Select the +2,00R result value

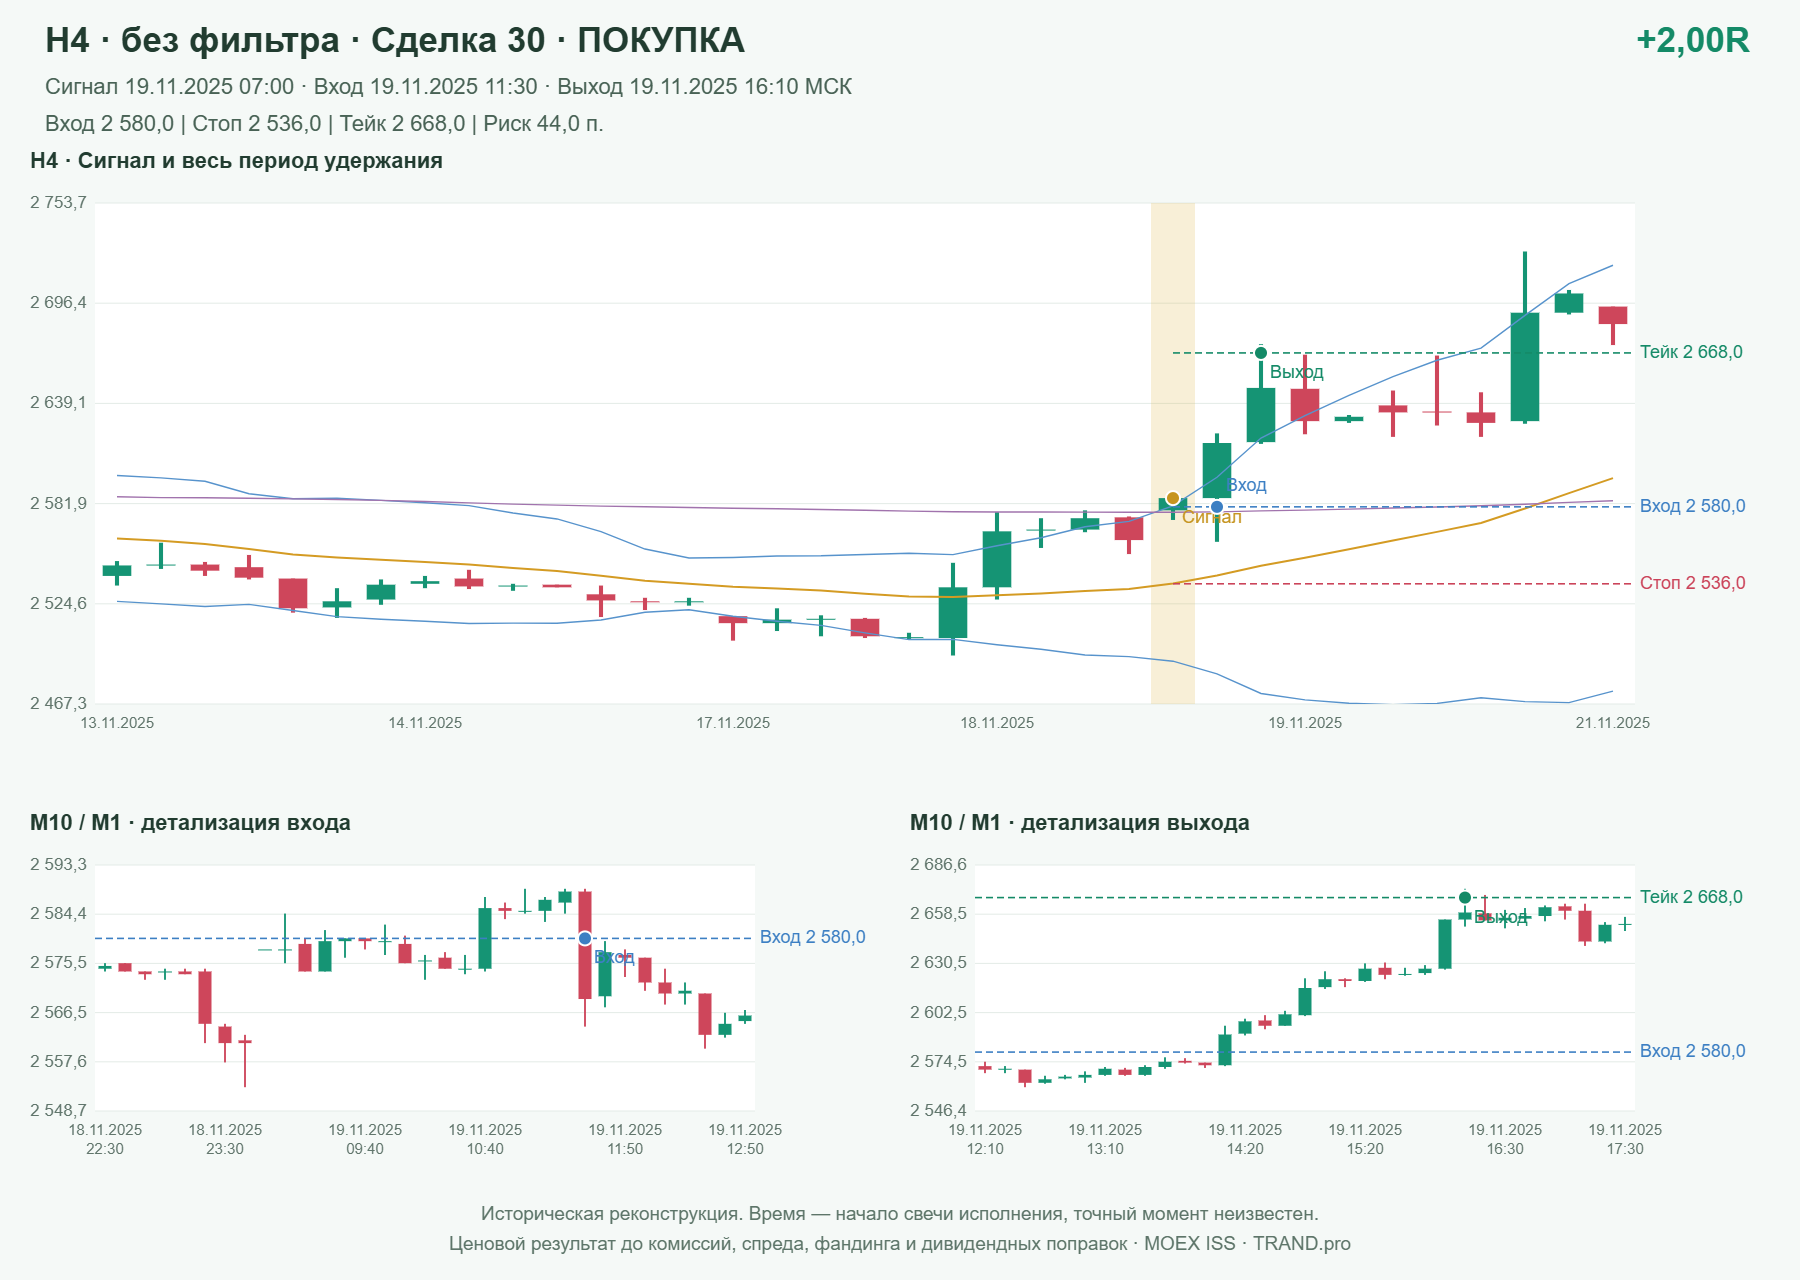coord(1693,40)
